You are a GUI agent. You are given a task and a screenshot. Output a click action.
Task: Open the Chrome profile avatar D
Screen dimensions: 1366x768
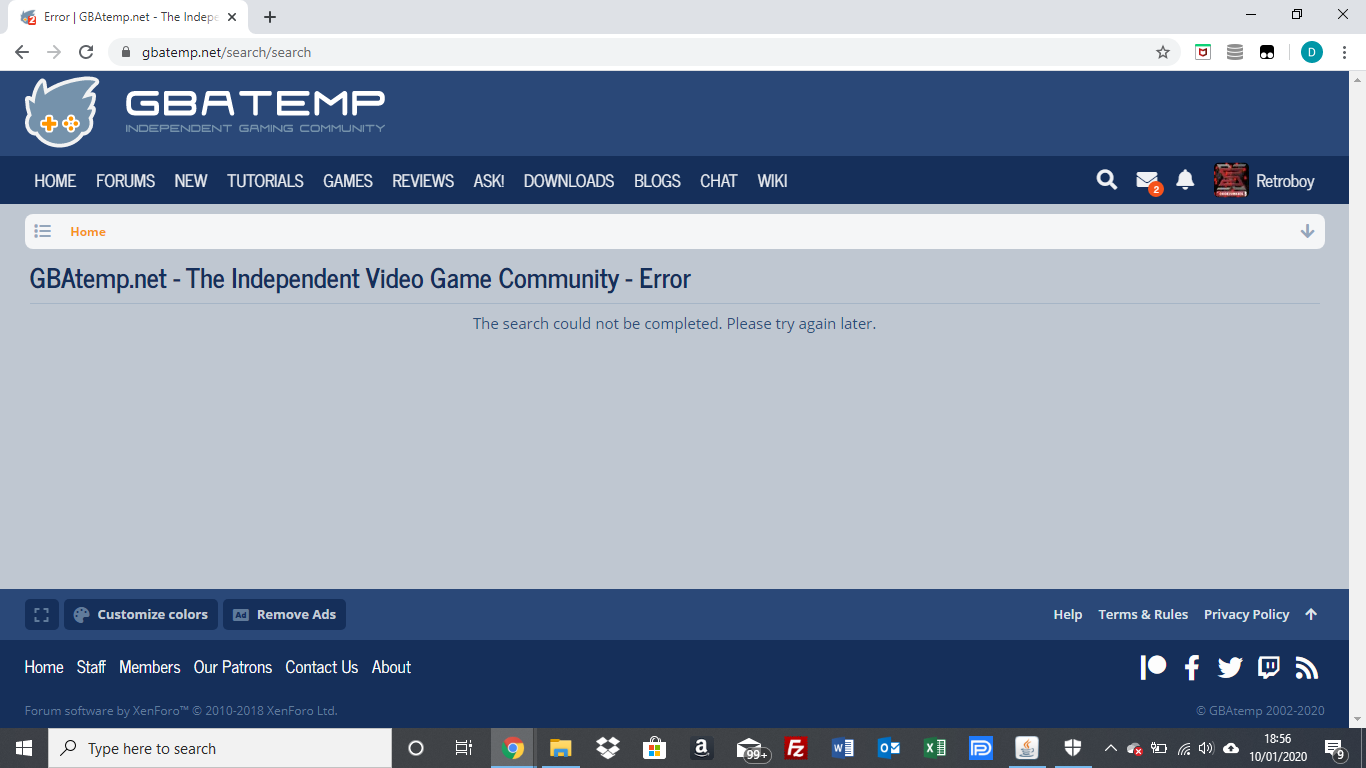pos(1312,52)
